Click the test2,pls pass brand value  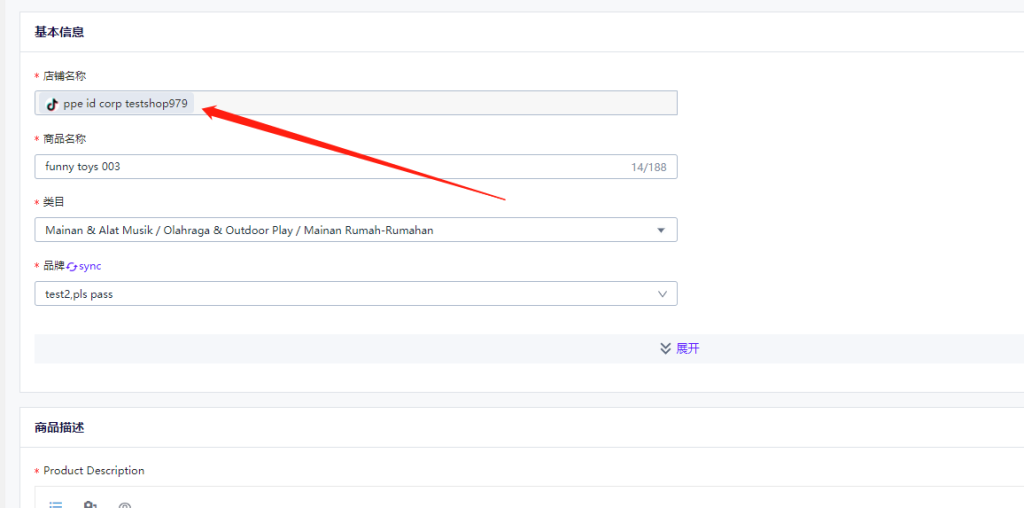point(79,294)
